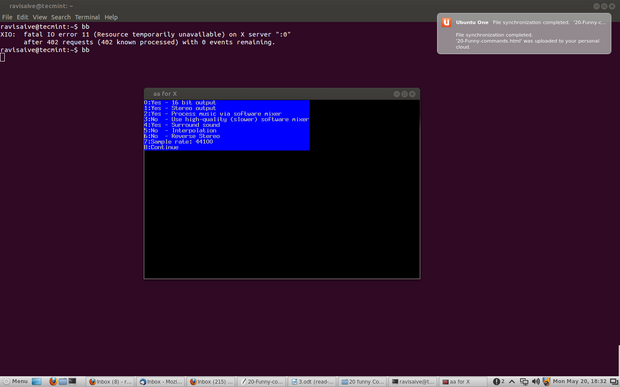
Task: Select '7:Sample rate: 44100' line
Action: pyautogui.click(x=178, y=142)
